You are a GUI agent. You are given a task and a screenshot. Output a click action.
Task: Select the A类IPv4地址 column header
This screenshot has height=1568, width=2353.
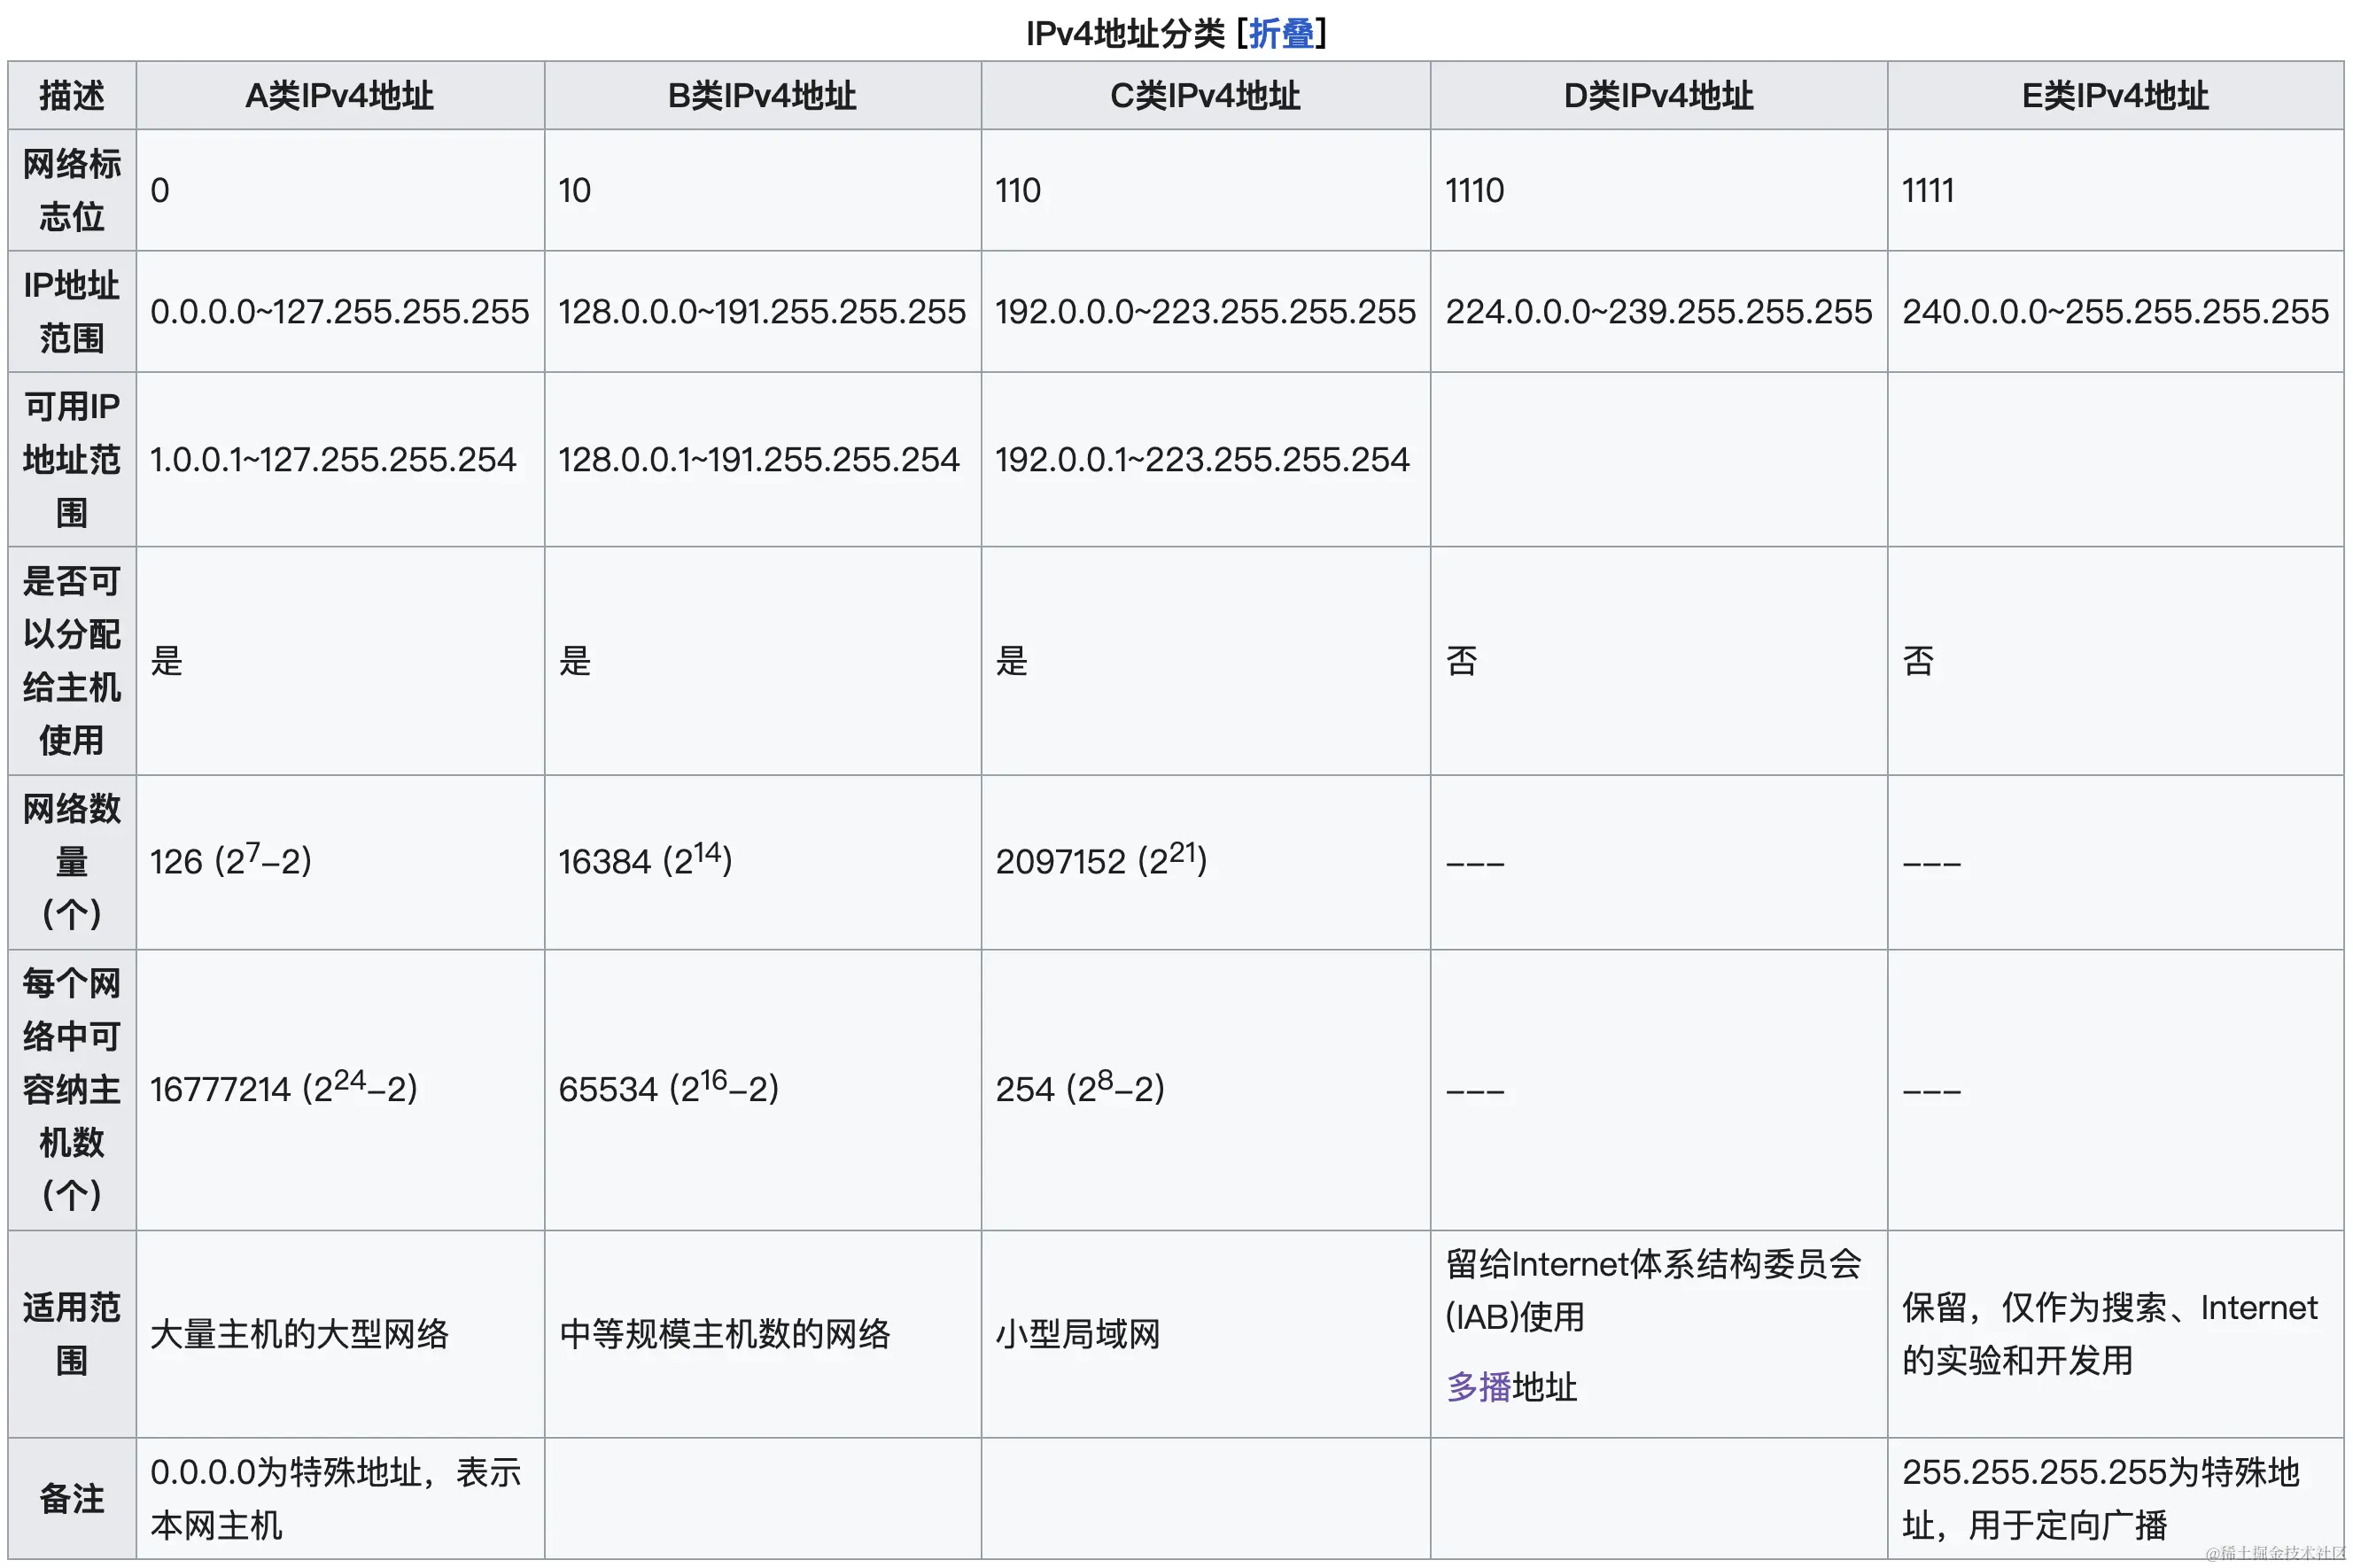pos(339,95)
